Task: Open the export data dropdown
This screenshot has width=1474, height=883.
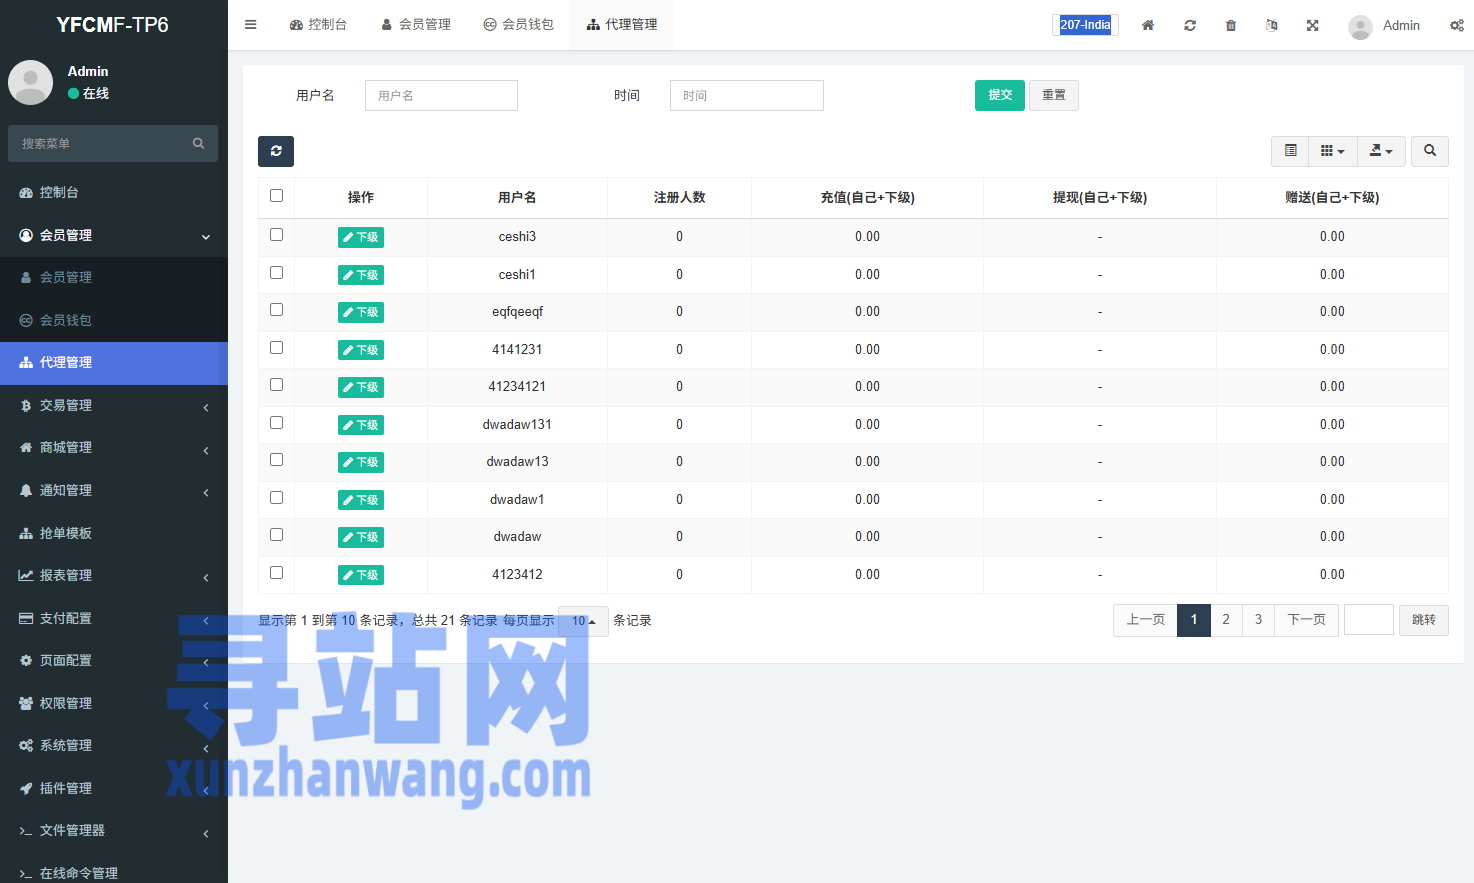Action: (x=1381, y=151)
